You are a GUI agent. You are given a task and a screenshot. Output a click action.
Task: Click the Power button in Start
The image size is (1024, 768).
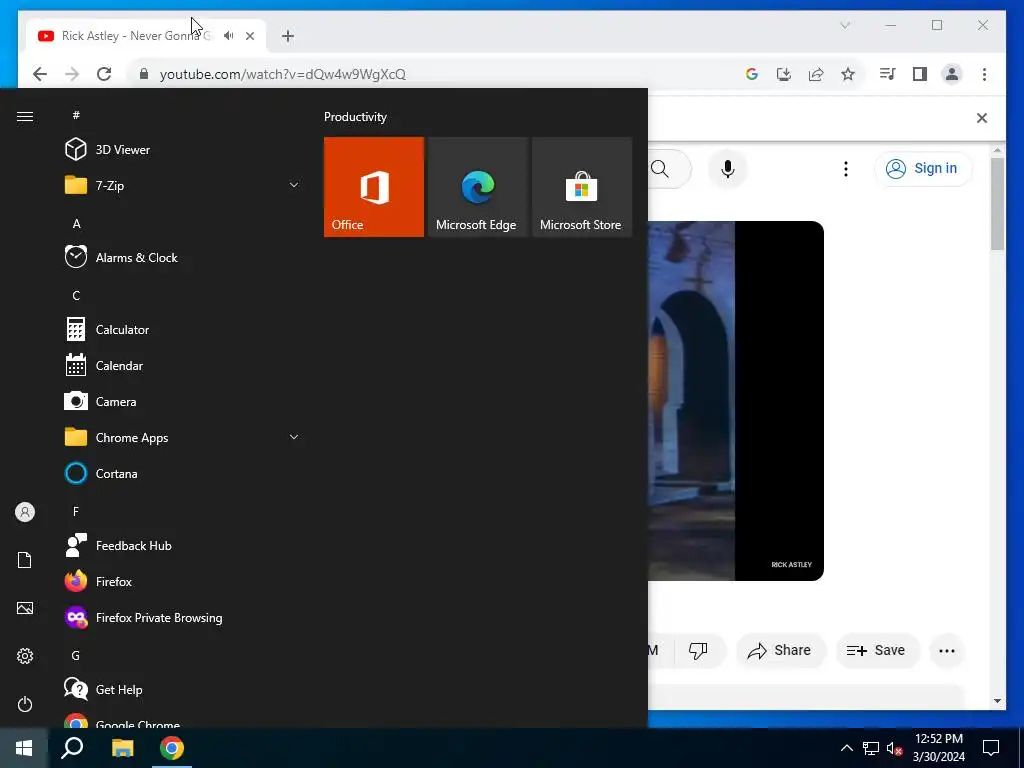click(x=25, y=704)
